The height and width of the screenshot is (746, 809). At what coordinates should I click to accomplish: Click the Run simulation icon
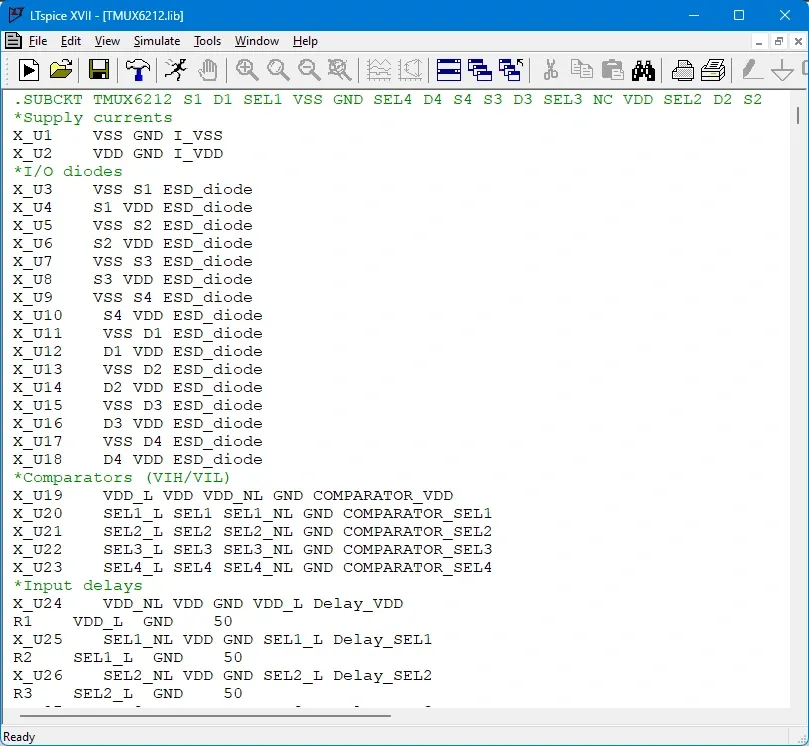[29, 70]
